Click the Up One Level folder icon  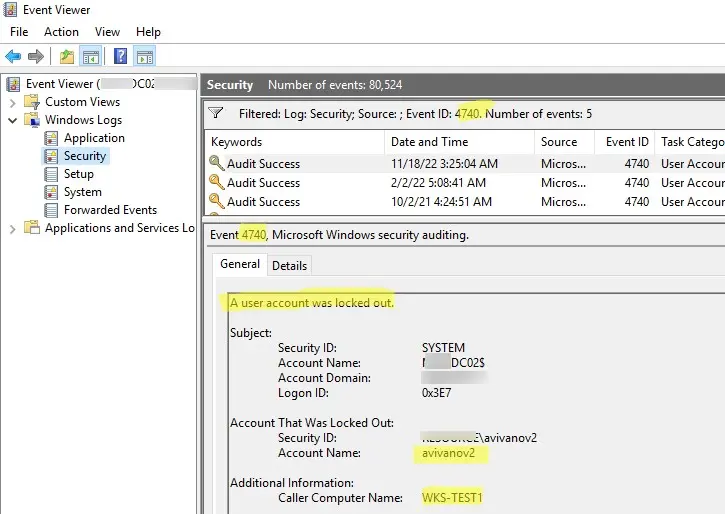[x=67, y=56]
